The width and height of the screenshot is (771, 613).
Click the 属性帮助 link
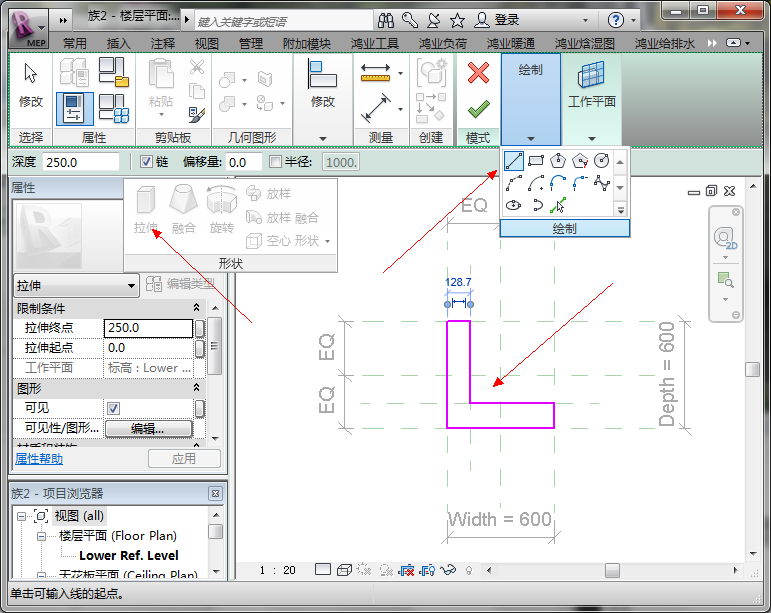(x=39, y=459)
